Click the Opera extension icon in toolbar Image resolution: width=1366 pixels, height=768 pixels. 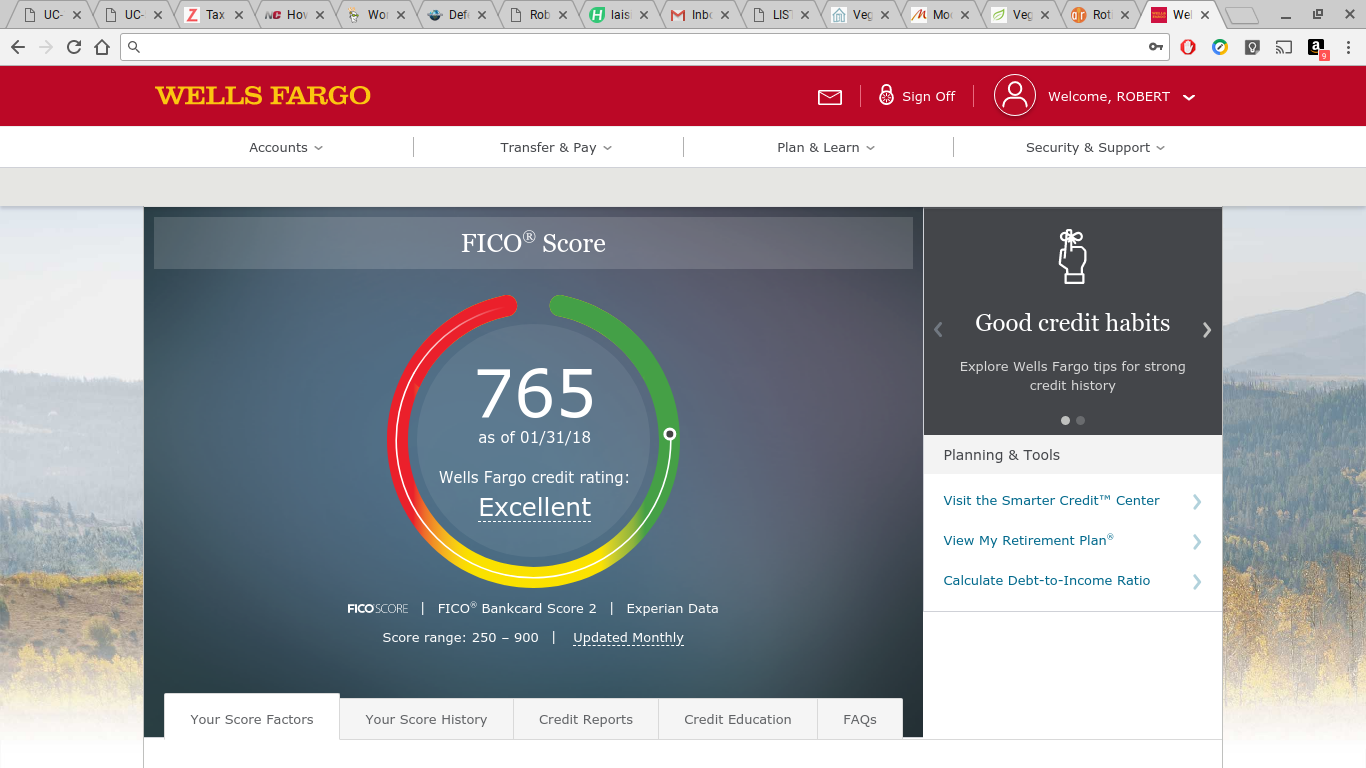[1188, 47]
